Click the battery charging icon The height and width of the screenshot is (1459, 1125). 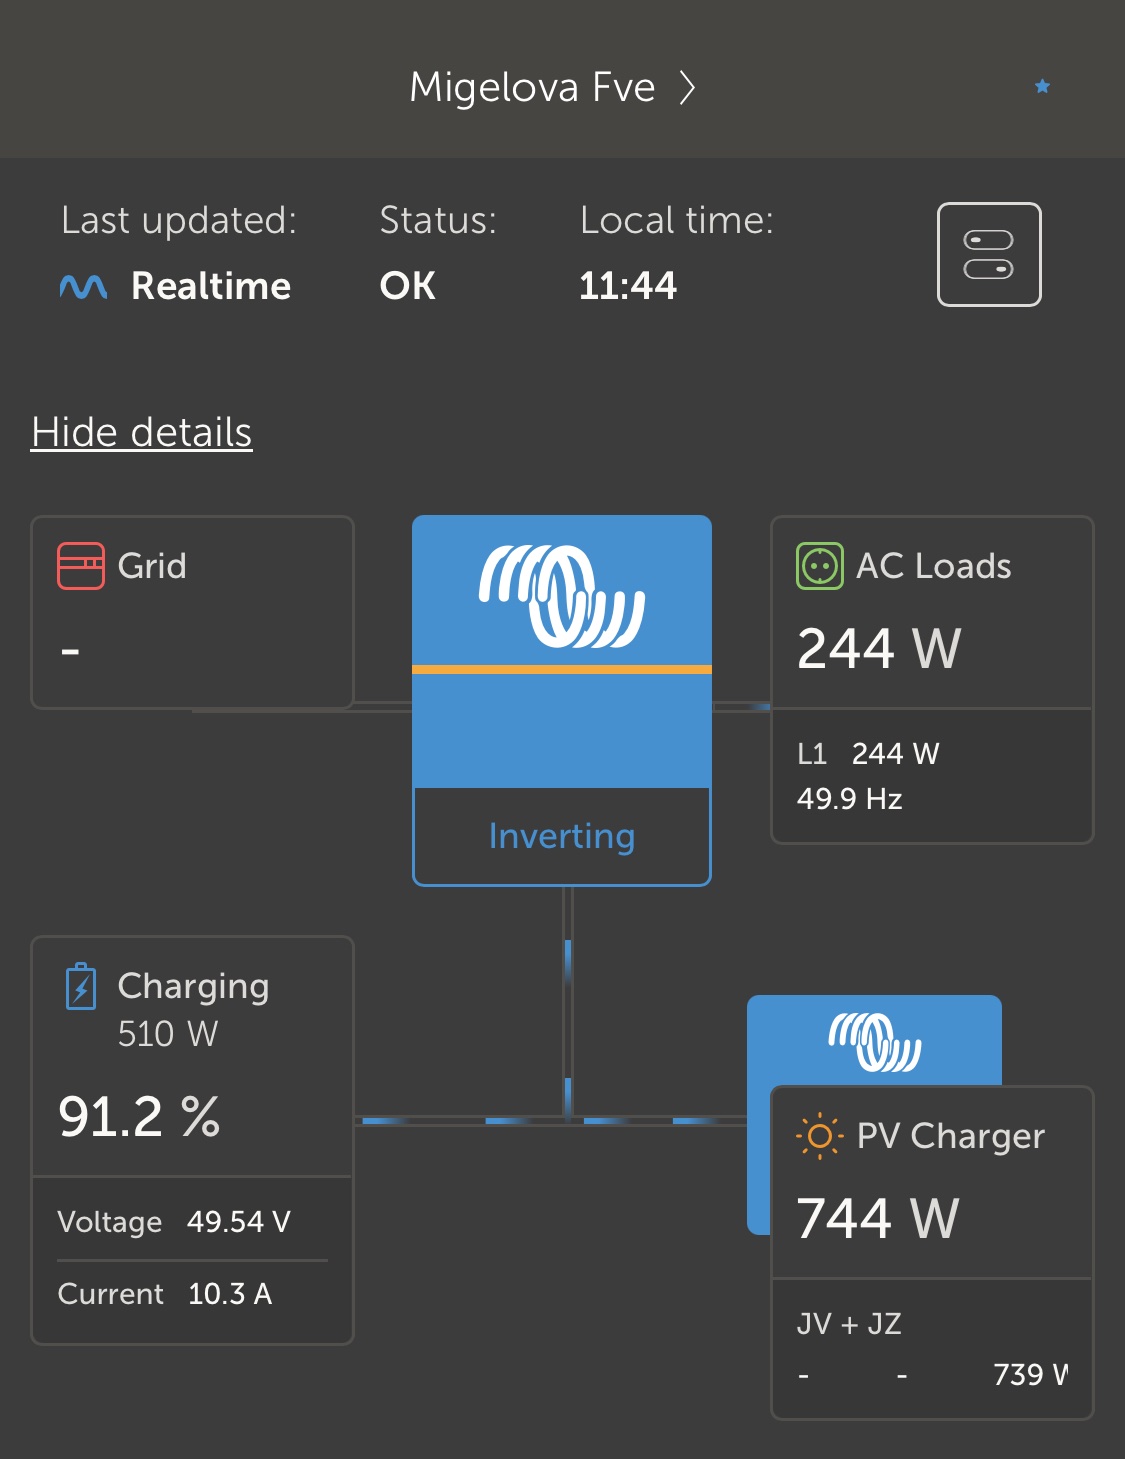81,986
